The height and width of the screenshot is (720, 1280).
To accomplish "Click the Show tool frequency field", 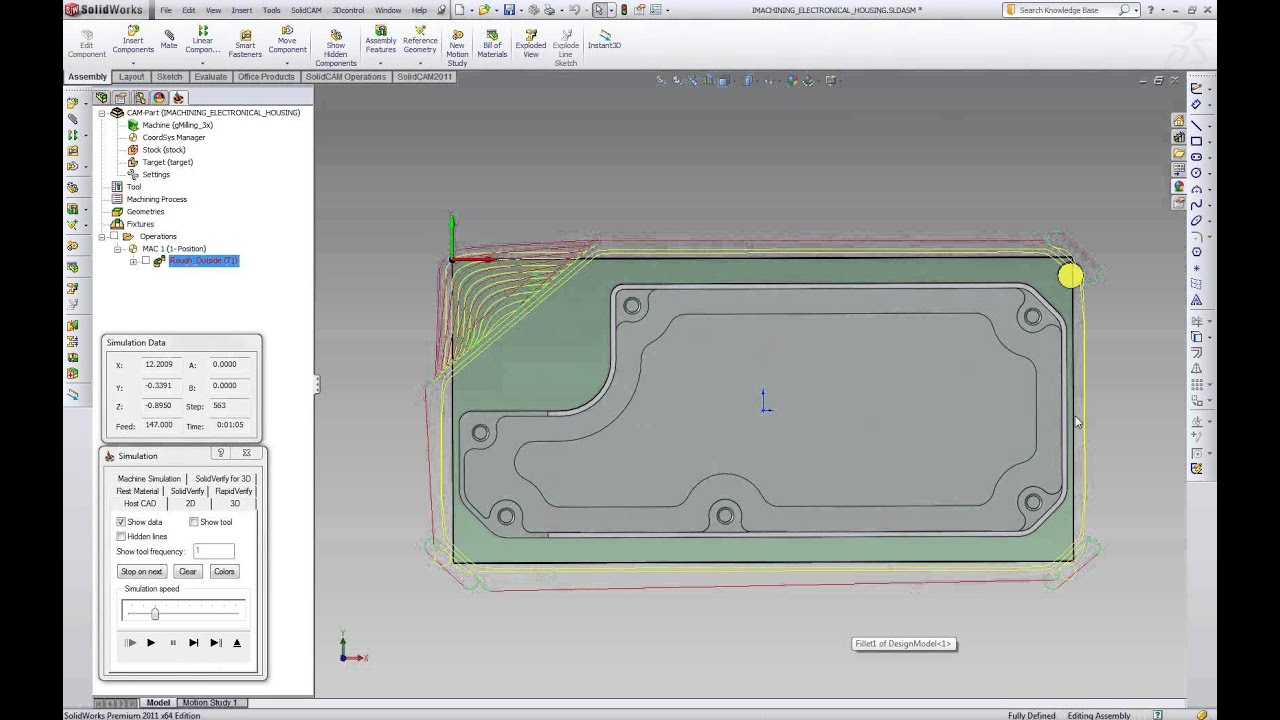I will coord(214,551).
